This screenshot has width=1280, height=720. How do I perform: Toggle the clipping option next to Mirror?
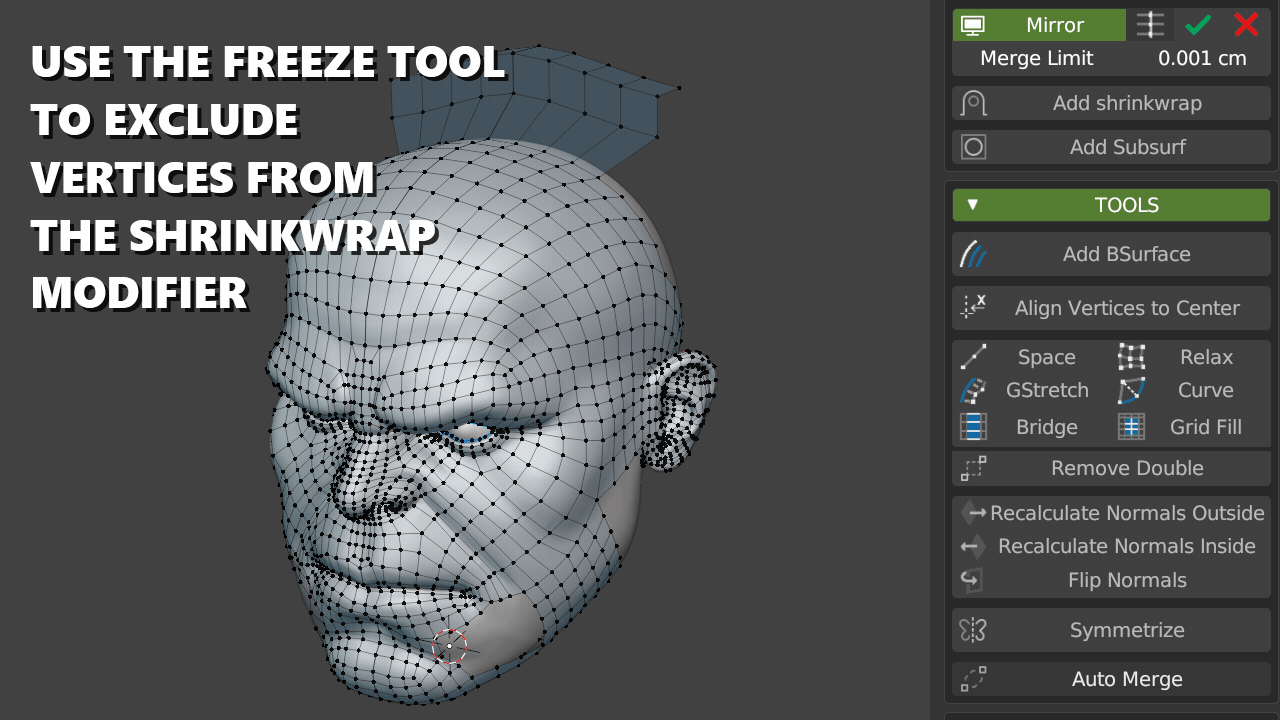[x=1148, y=25]
